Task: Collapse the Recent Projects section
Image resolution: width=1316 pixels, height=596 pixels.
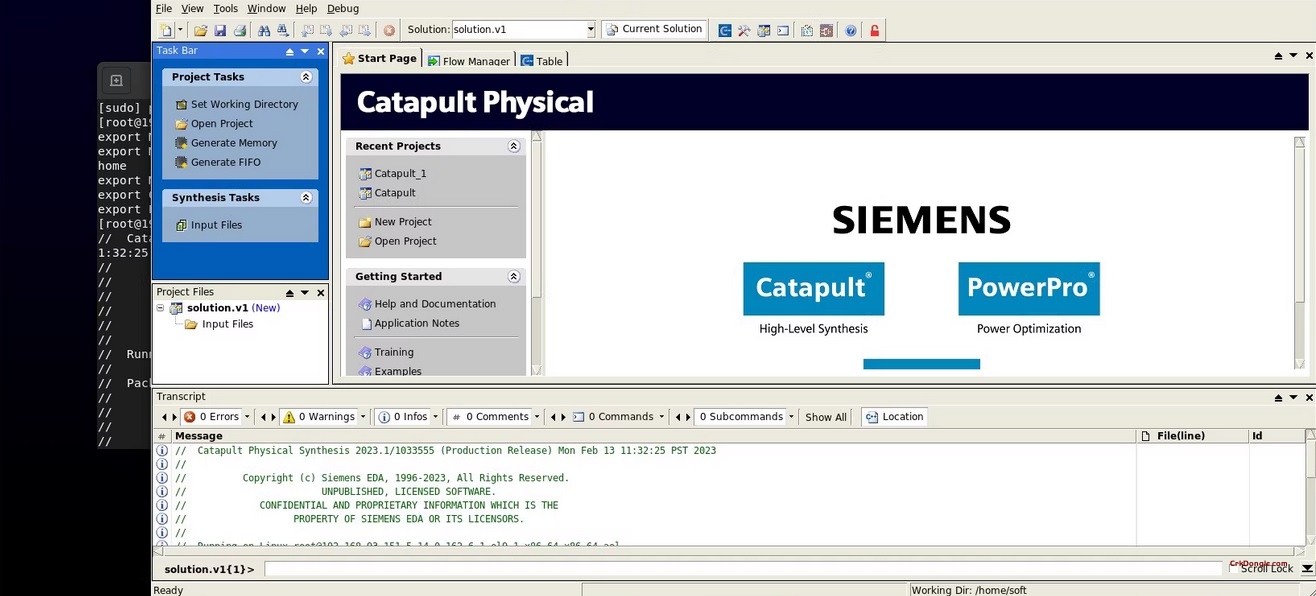Action: [x=514, y=146]
